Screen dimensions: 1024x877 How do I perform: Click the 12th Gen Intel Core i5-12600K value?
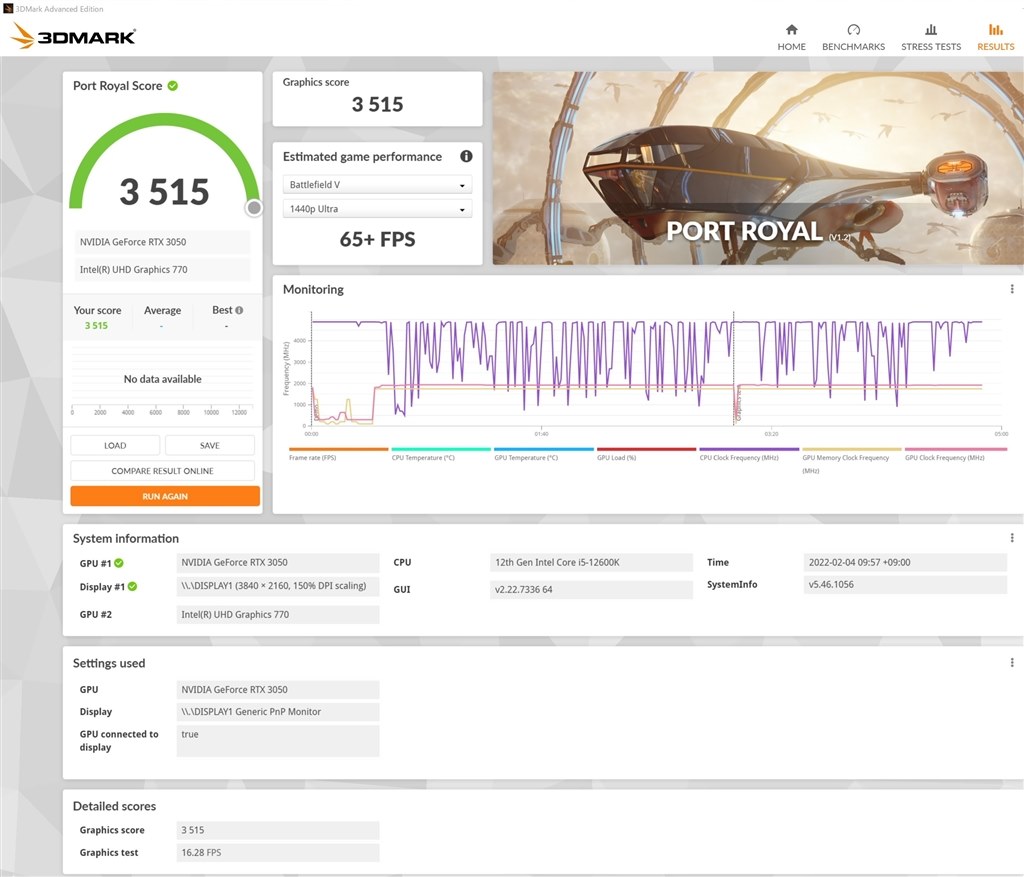[591, 562]
